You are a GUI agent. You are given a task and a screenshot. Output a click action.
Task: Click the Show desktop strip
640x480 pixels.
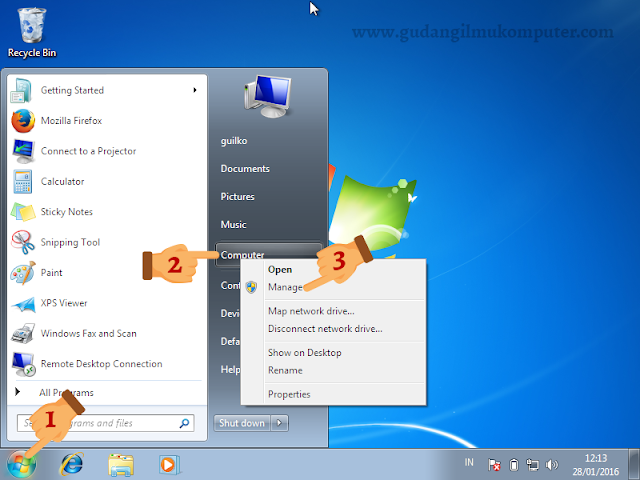click(x=634, y=464)
